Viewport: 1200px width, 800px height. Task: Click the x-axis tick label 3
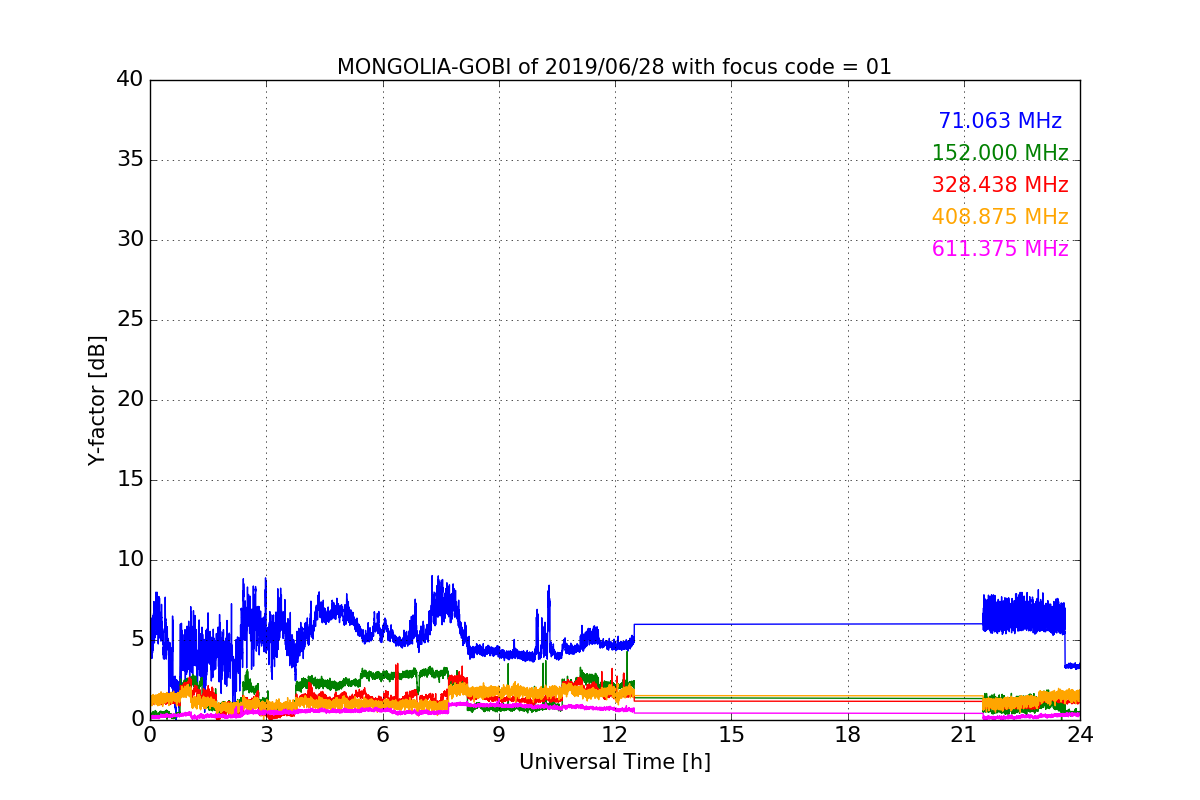pos(266,734)
